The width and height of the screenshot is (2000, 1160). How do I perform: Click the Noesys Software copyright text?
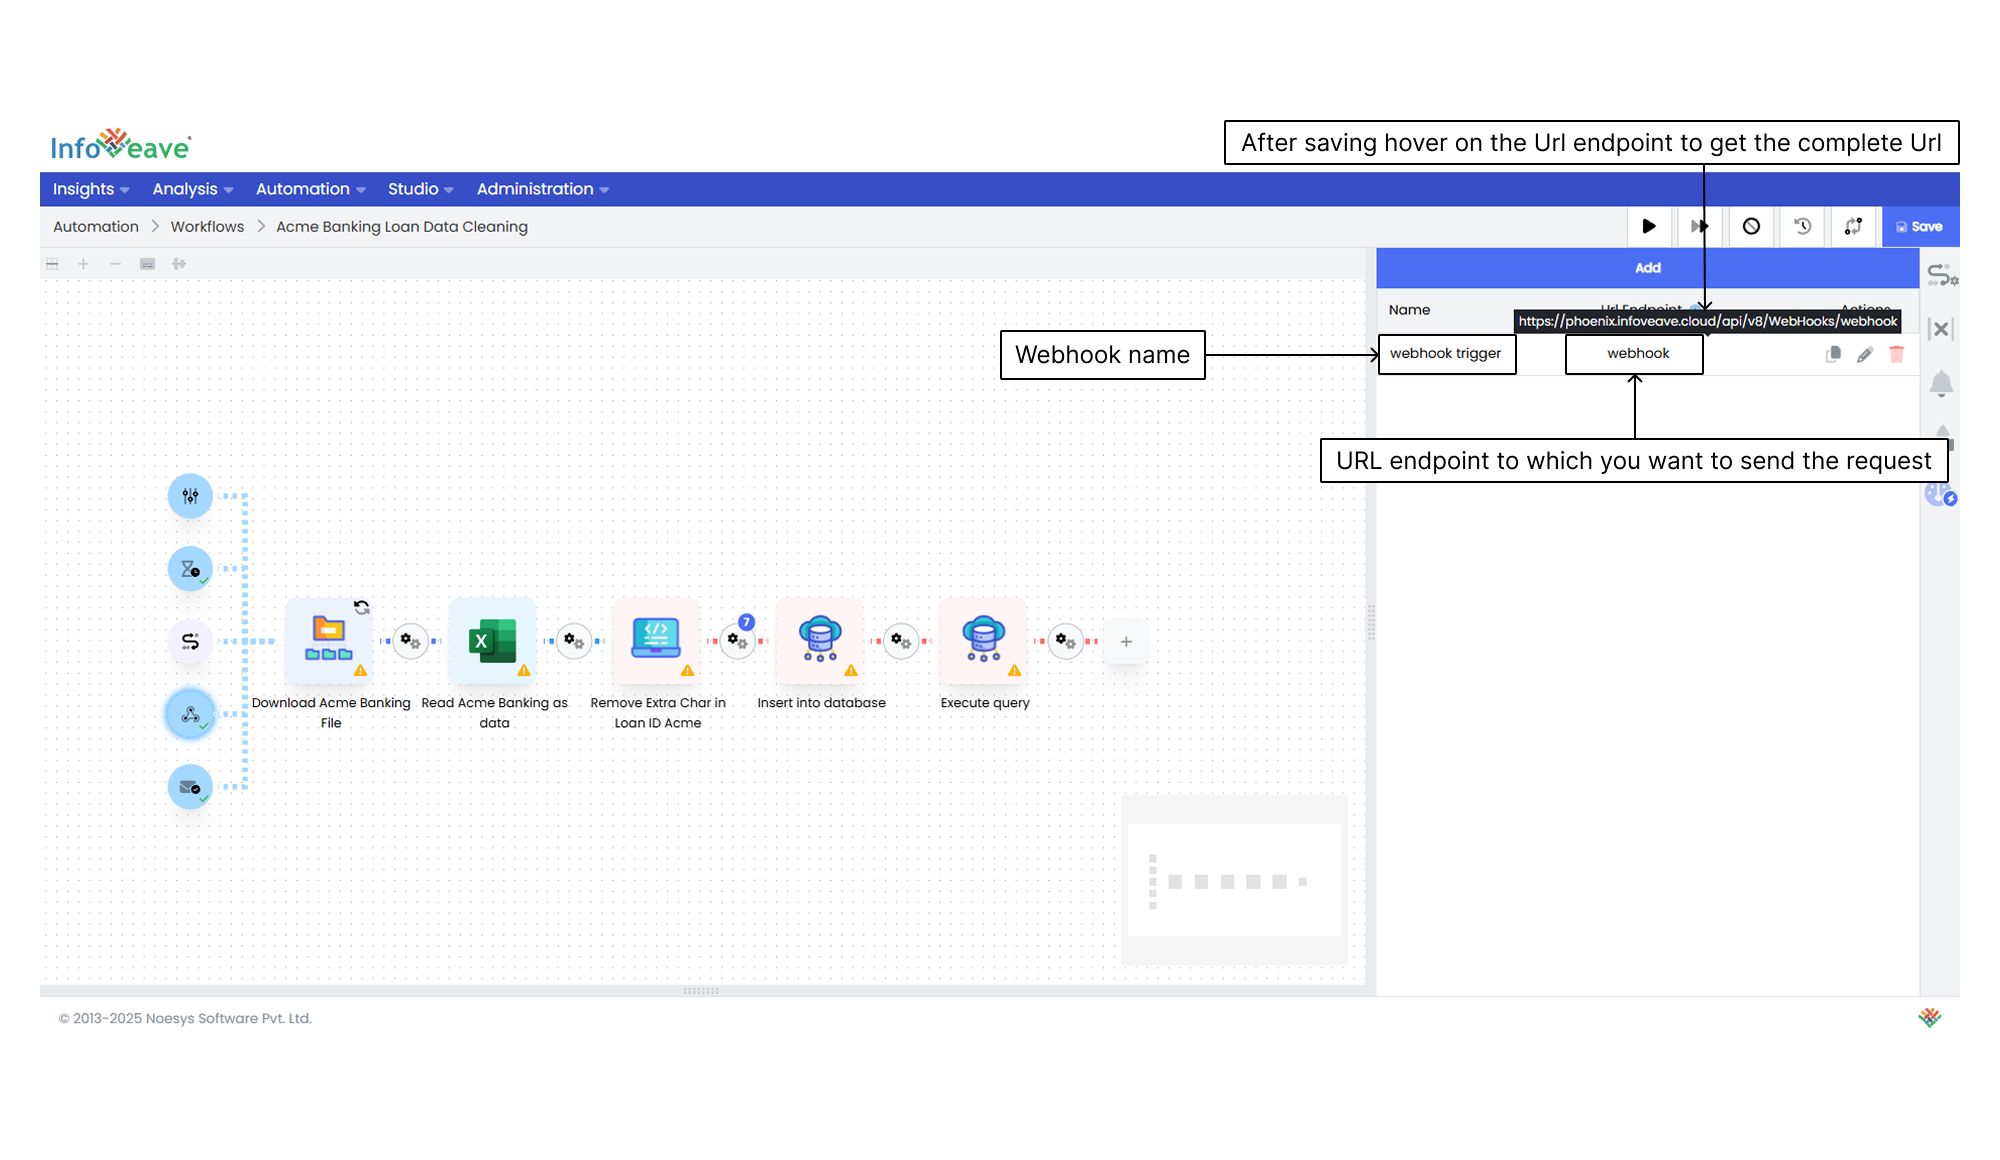pyautogui.click(x=185, y=1018)
